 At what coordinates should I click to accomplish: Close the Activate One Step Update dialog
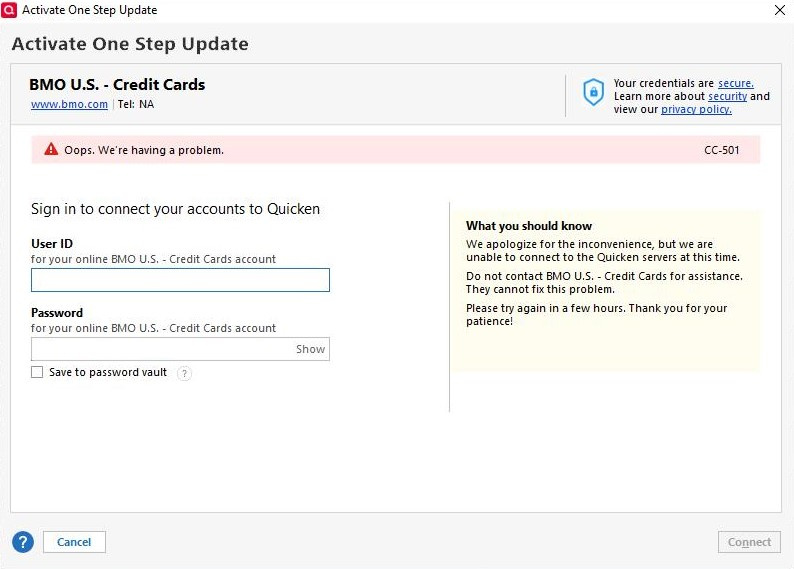(780, 10)
